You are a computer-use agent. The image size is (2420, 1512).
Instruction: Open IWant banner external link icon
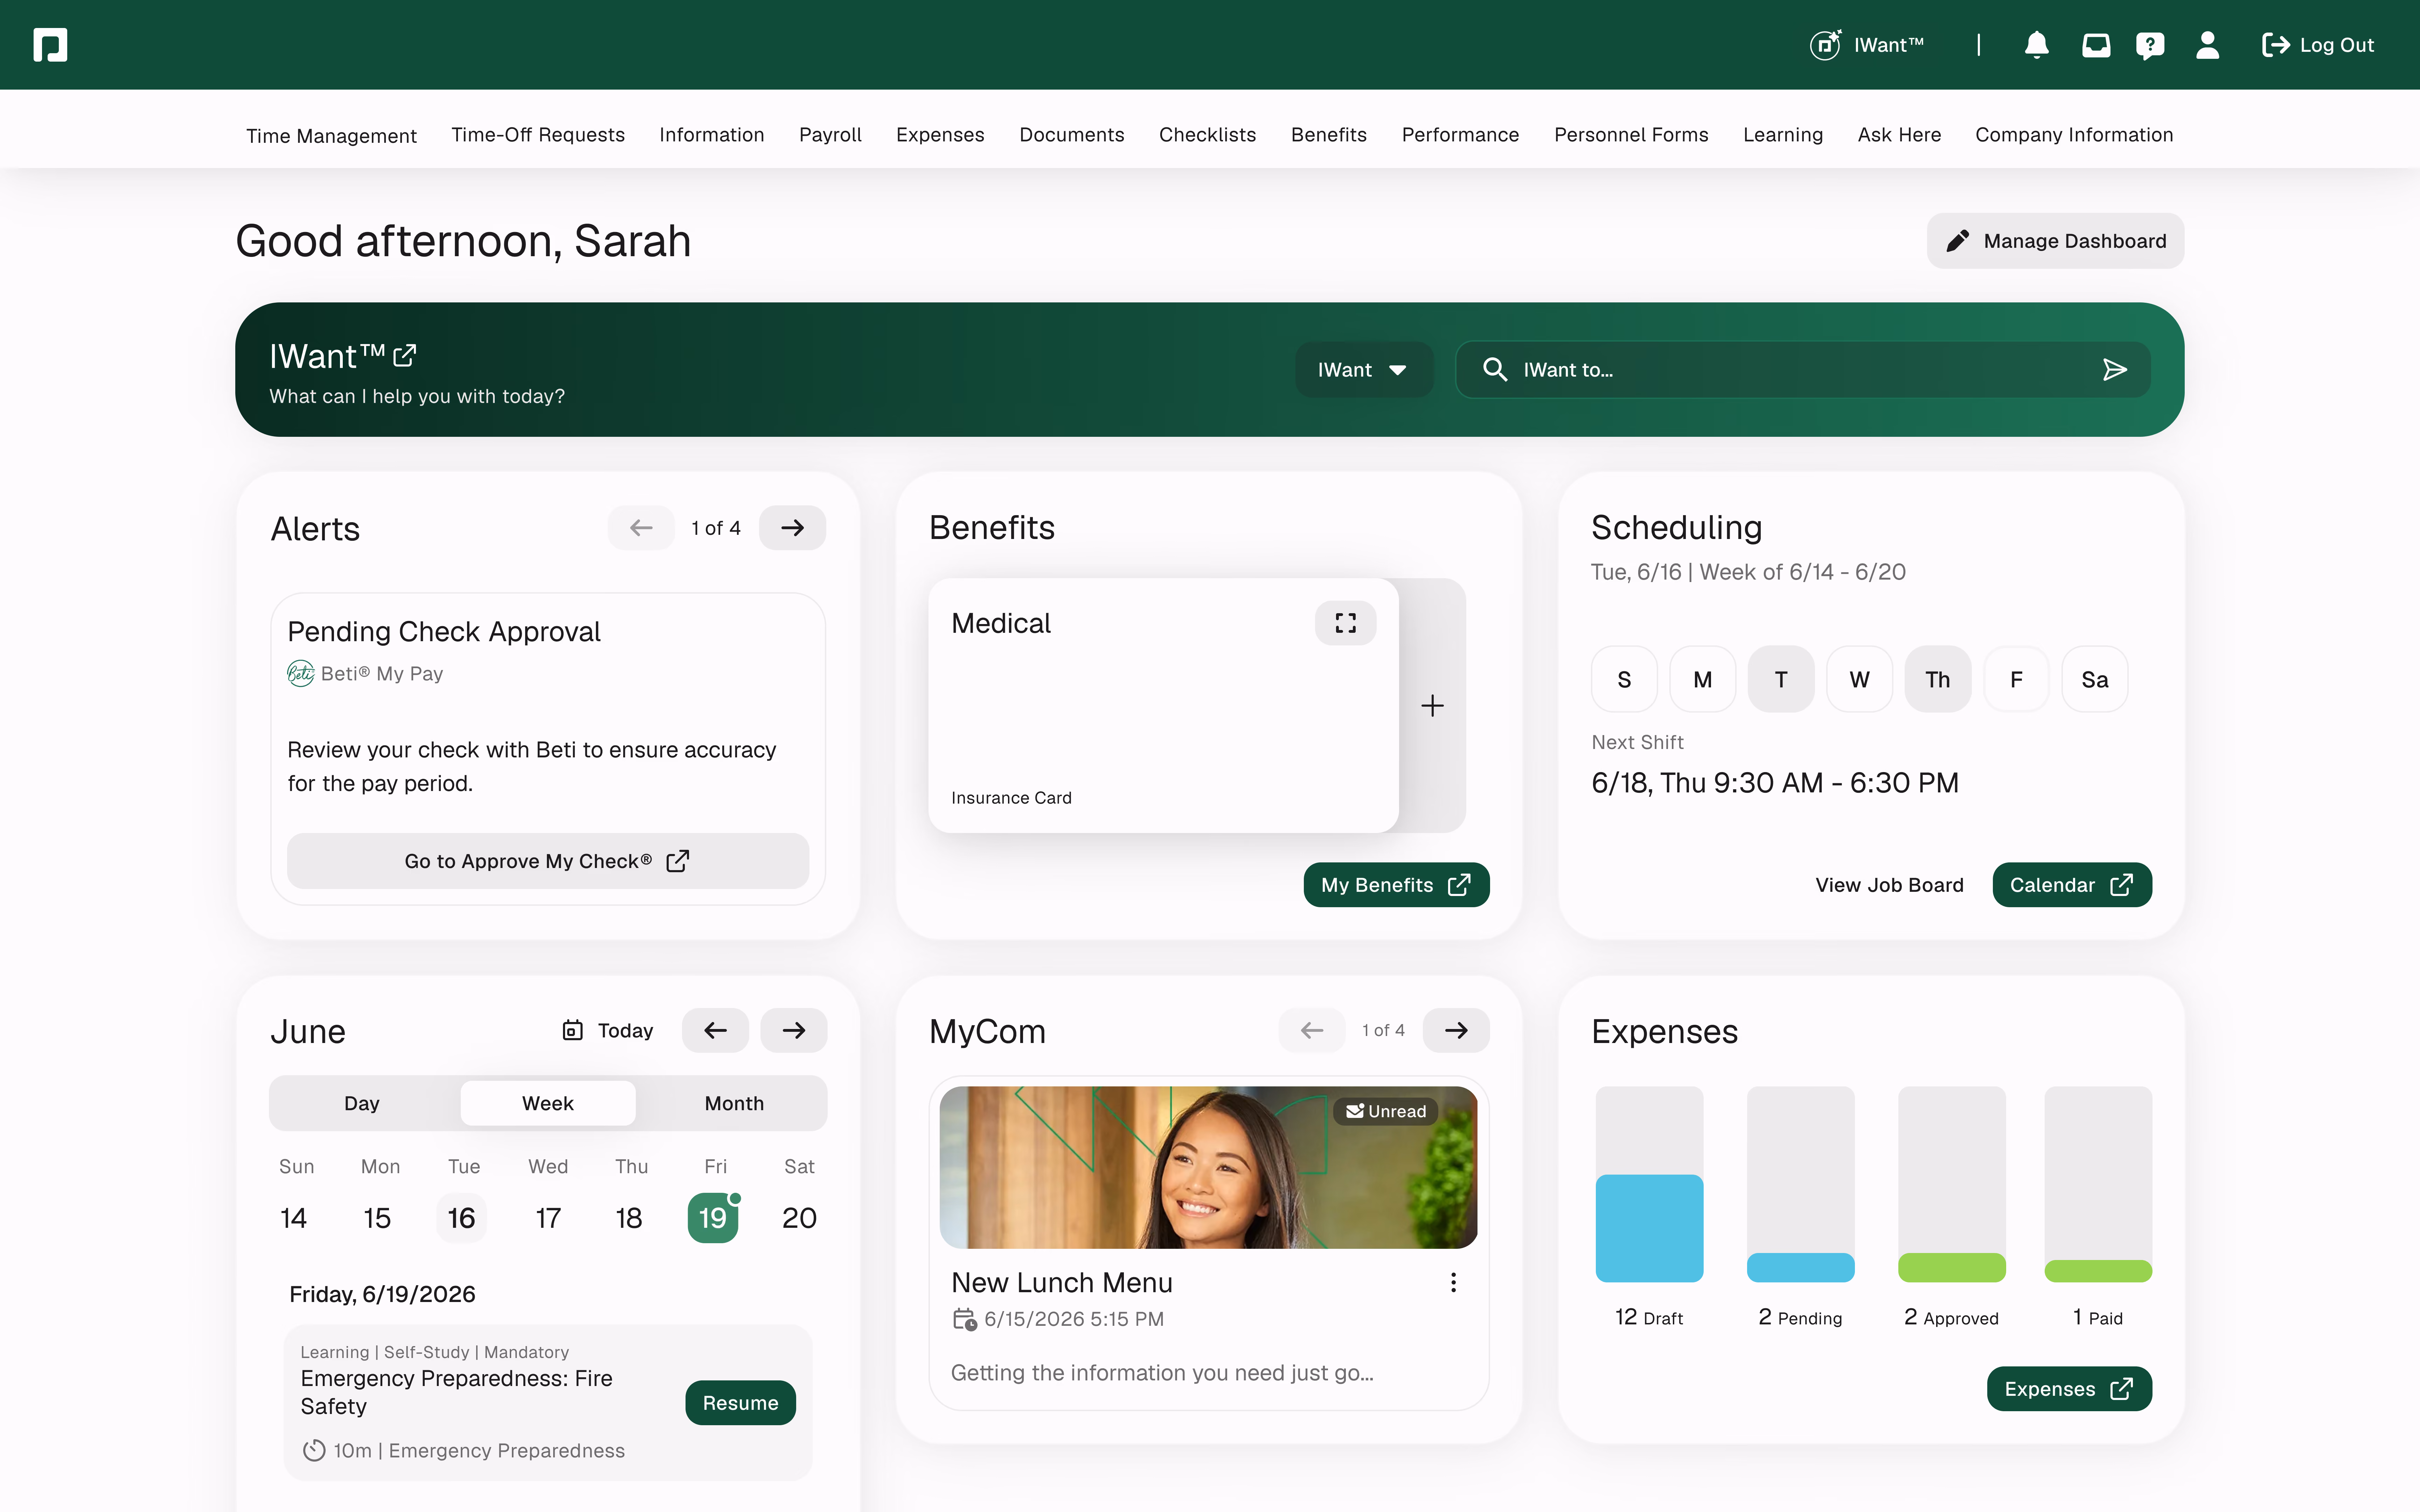click(x=405, y=356)
